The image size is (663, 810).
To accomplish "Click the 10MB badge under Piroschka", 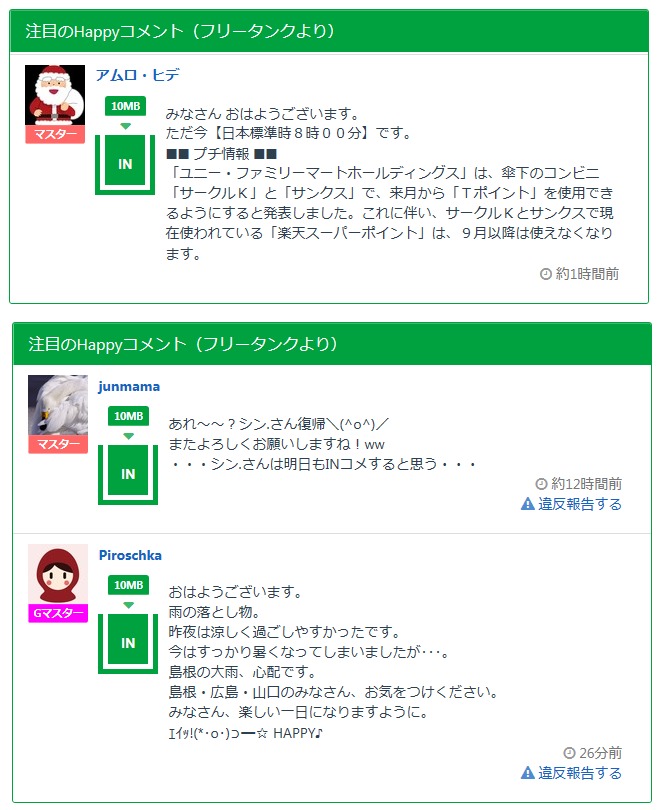I will click(129, 585).
